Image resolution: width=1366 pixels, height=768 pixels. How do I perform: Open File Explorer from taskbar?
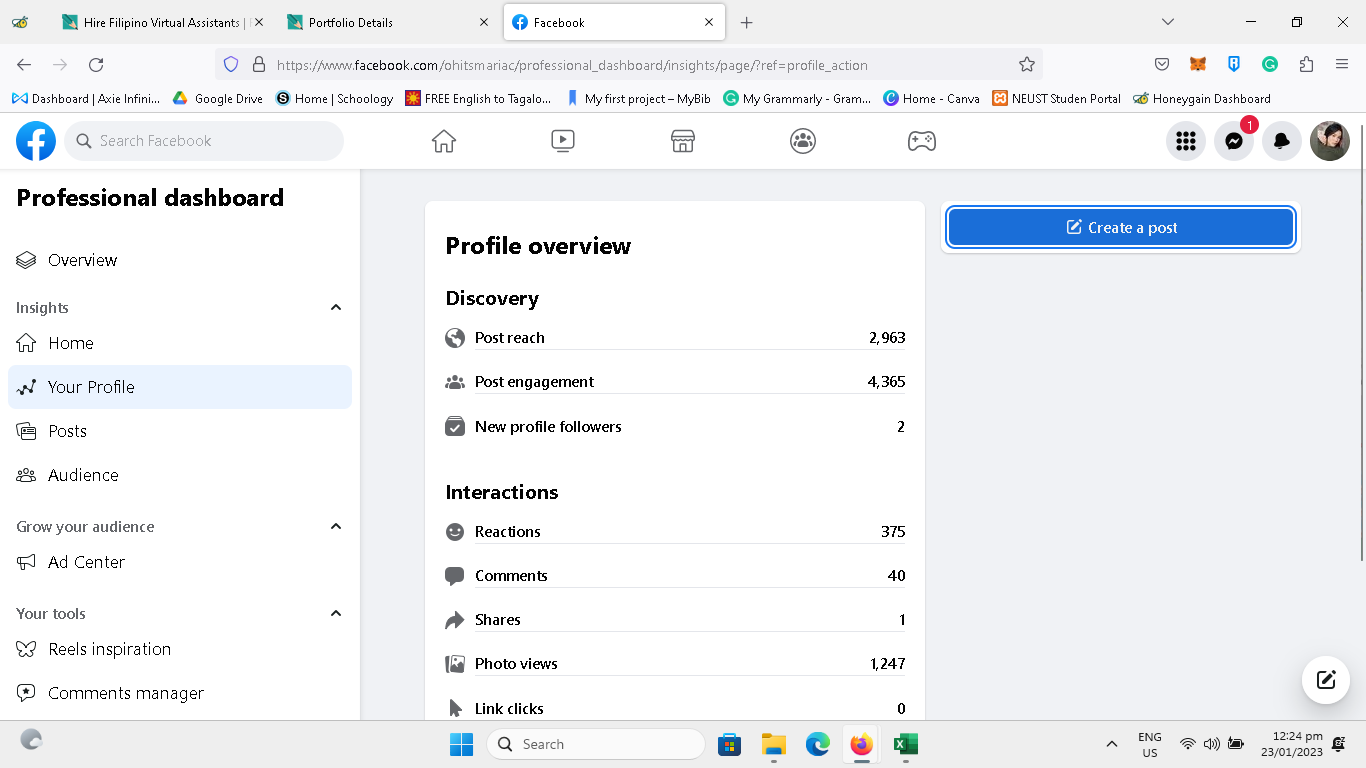(774, 744)
